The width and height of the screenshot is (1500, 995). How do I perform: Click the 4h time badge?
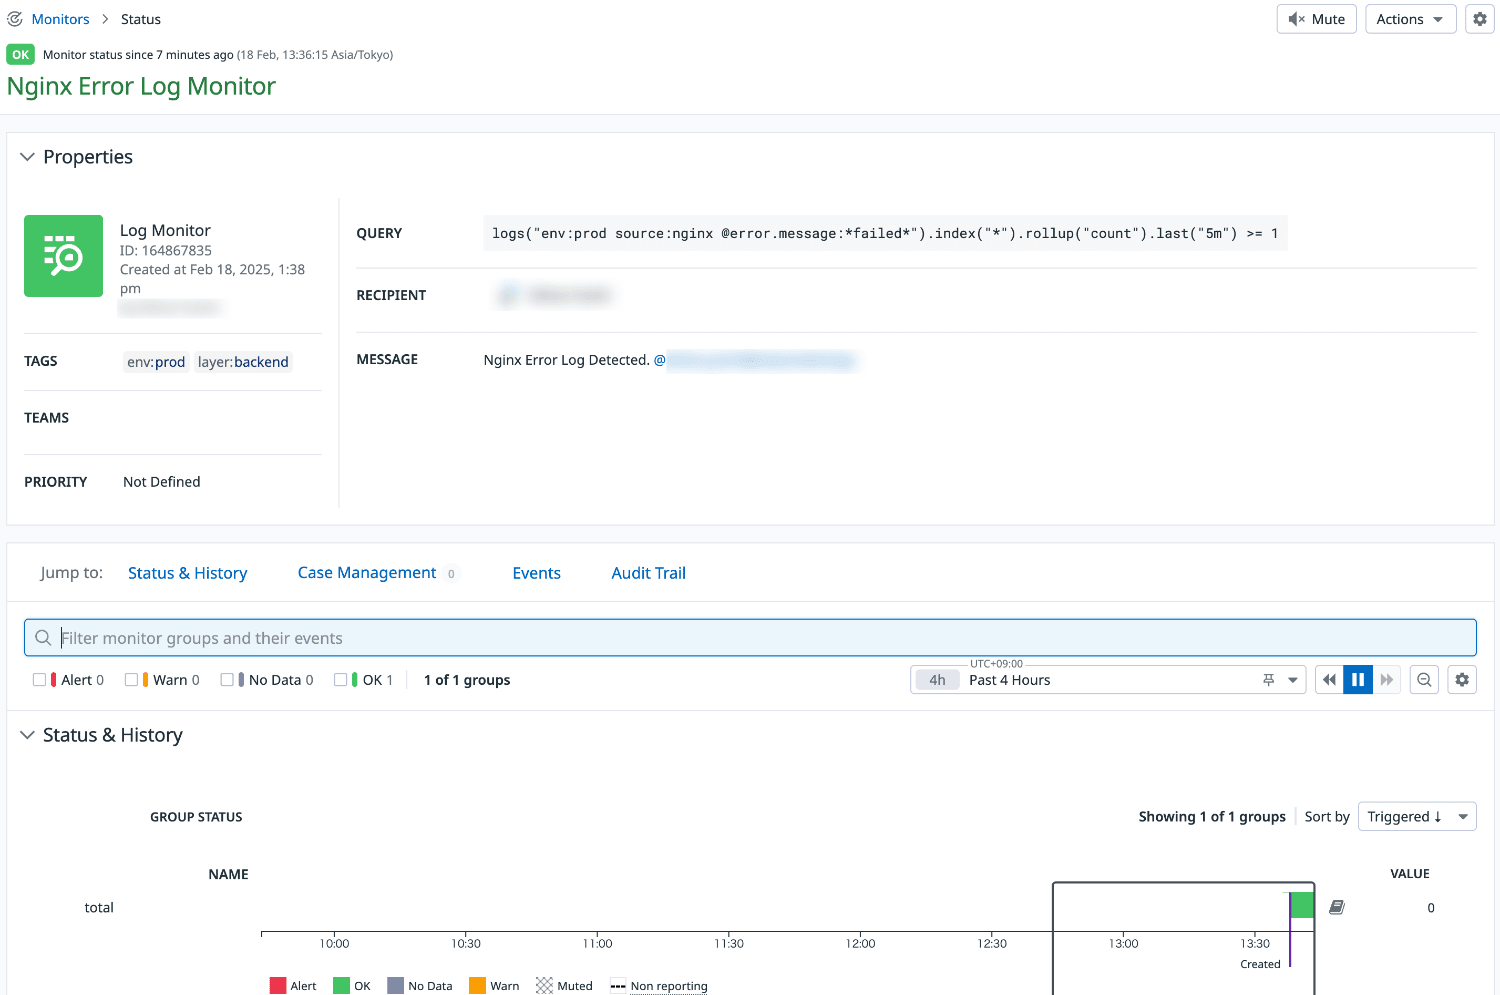coord(937,680)
